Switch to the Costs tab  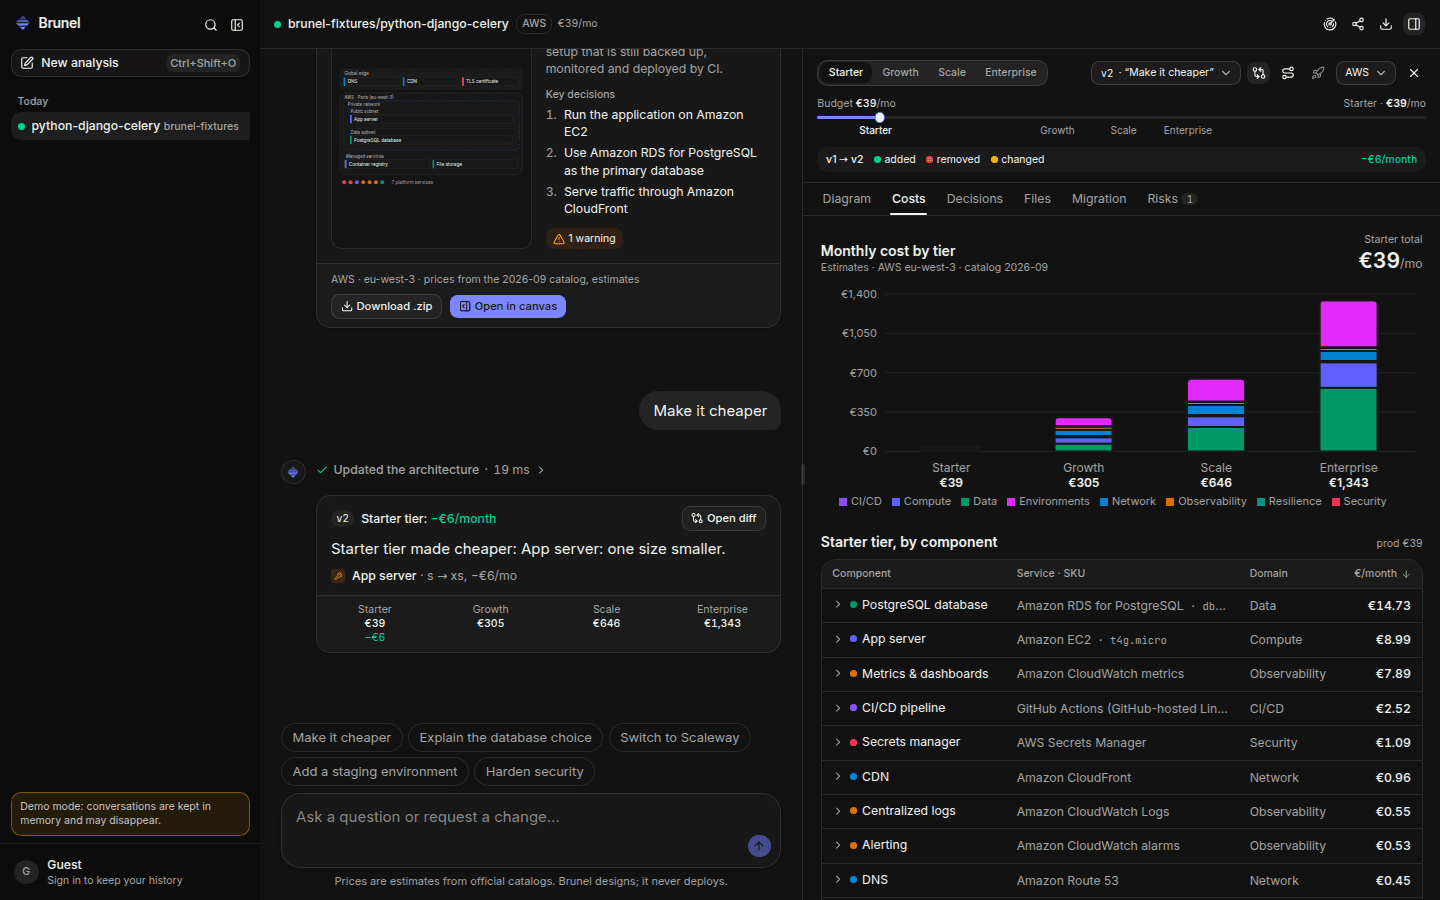[x=908, y=199]
